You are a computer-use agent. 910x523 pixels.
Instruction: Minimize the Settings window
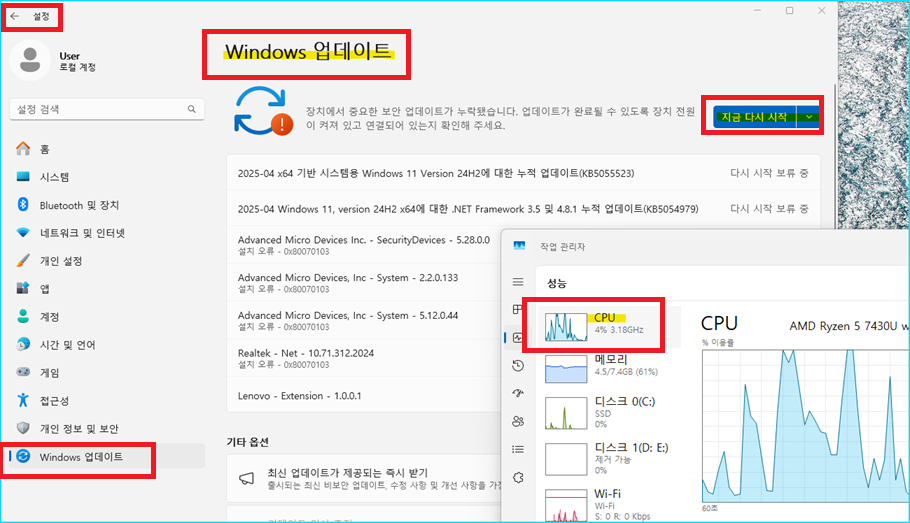tap(757, 10)
